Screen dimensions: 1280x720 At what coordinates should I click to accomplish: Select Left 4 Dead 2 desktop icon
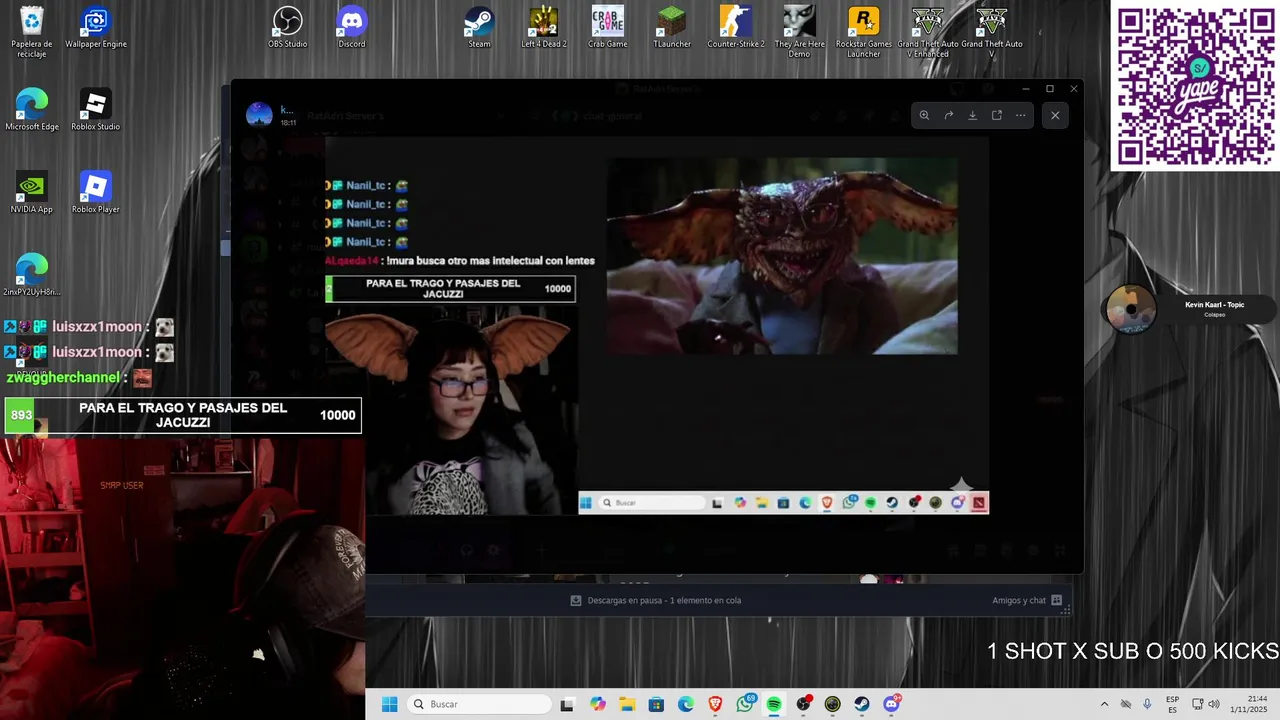[544, 28]
